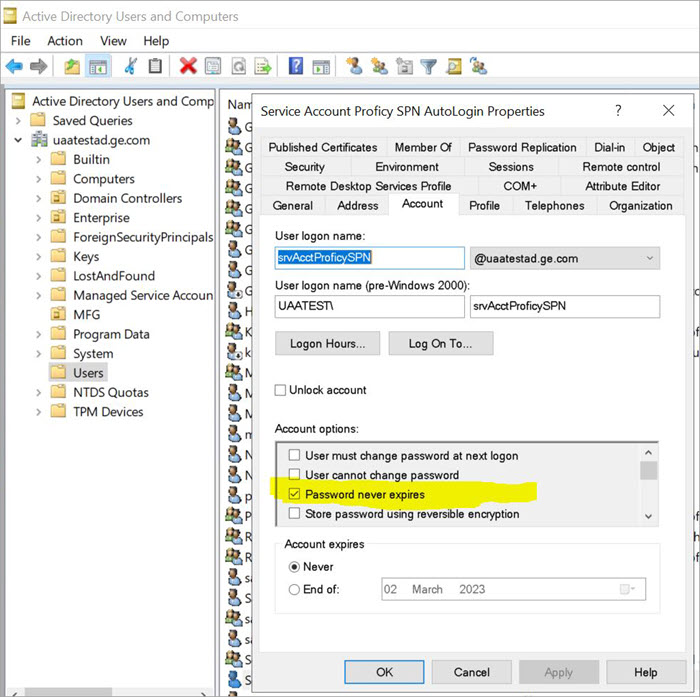Click the Create new user icon
Viewport: 700px width, 697px height.
354,66
